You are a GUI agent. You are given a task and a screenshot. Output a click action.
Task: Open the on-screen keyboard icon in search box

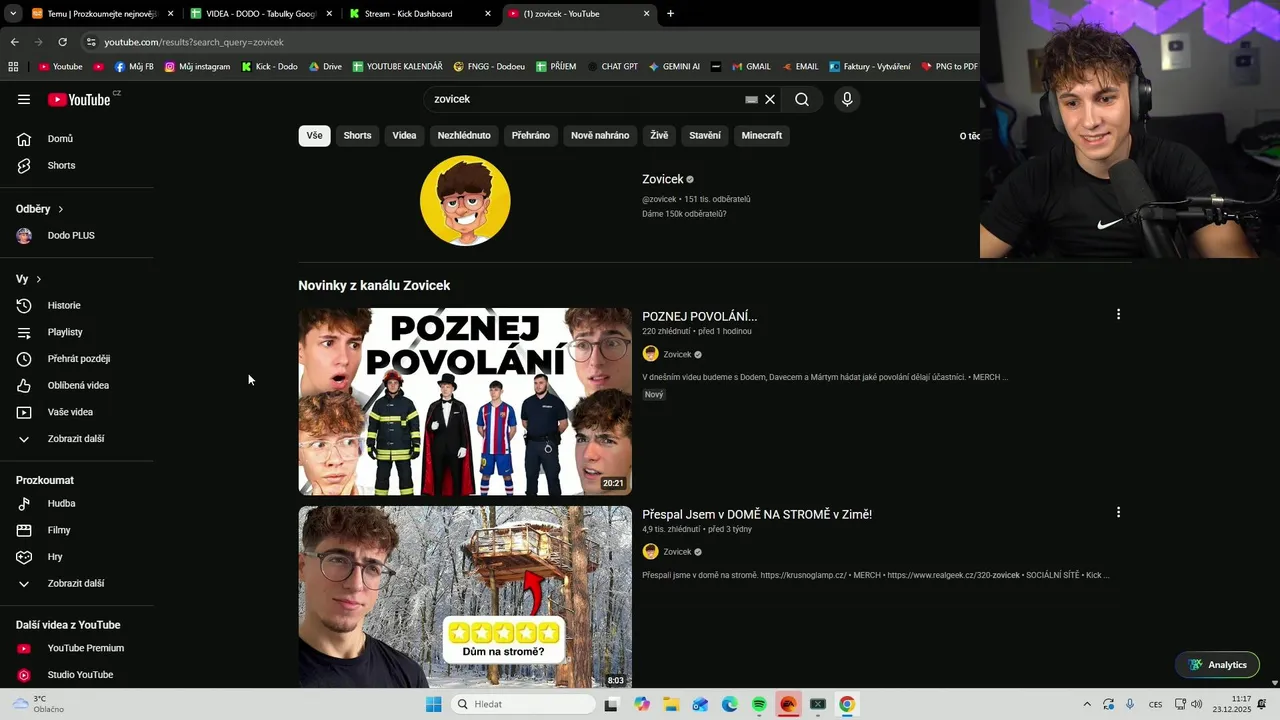coord(751,100)
